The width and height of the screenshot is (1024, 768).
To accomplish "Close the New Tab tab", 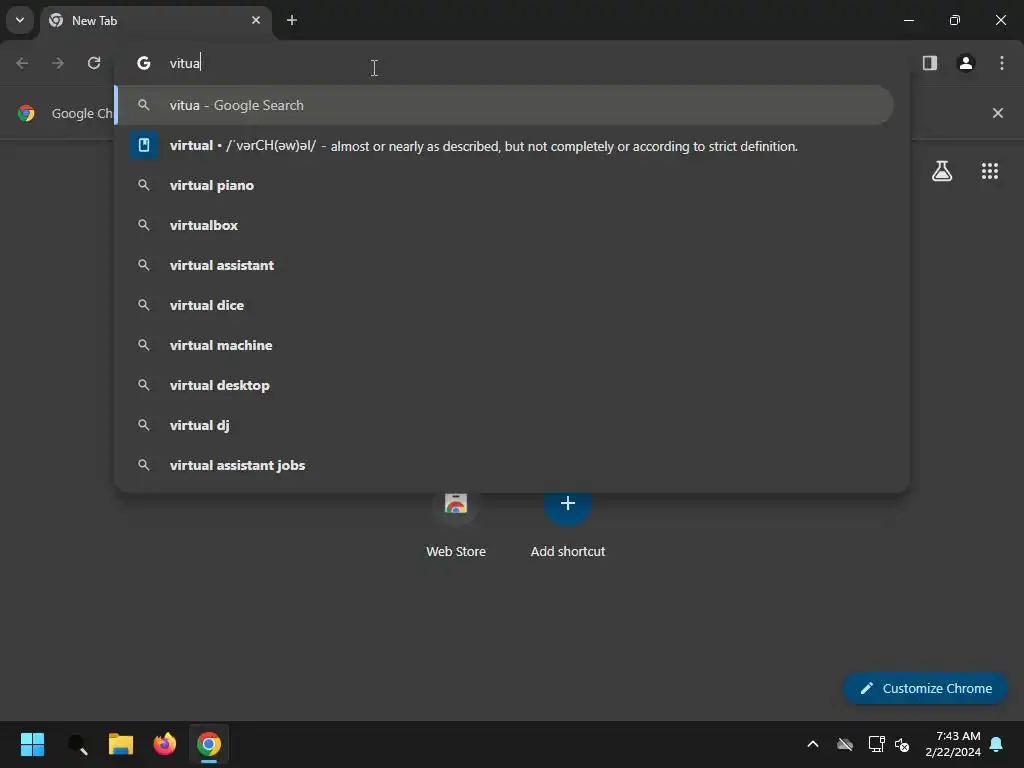I will coord(256,20).
